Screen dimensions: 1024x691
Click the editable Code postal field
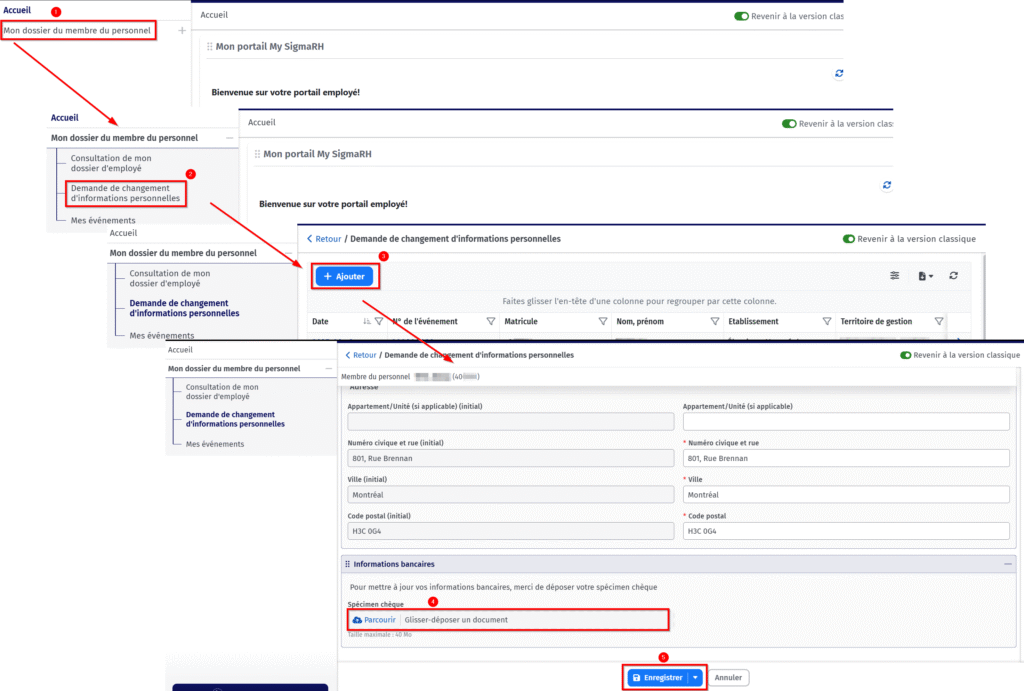[846, 530]
